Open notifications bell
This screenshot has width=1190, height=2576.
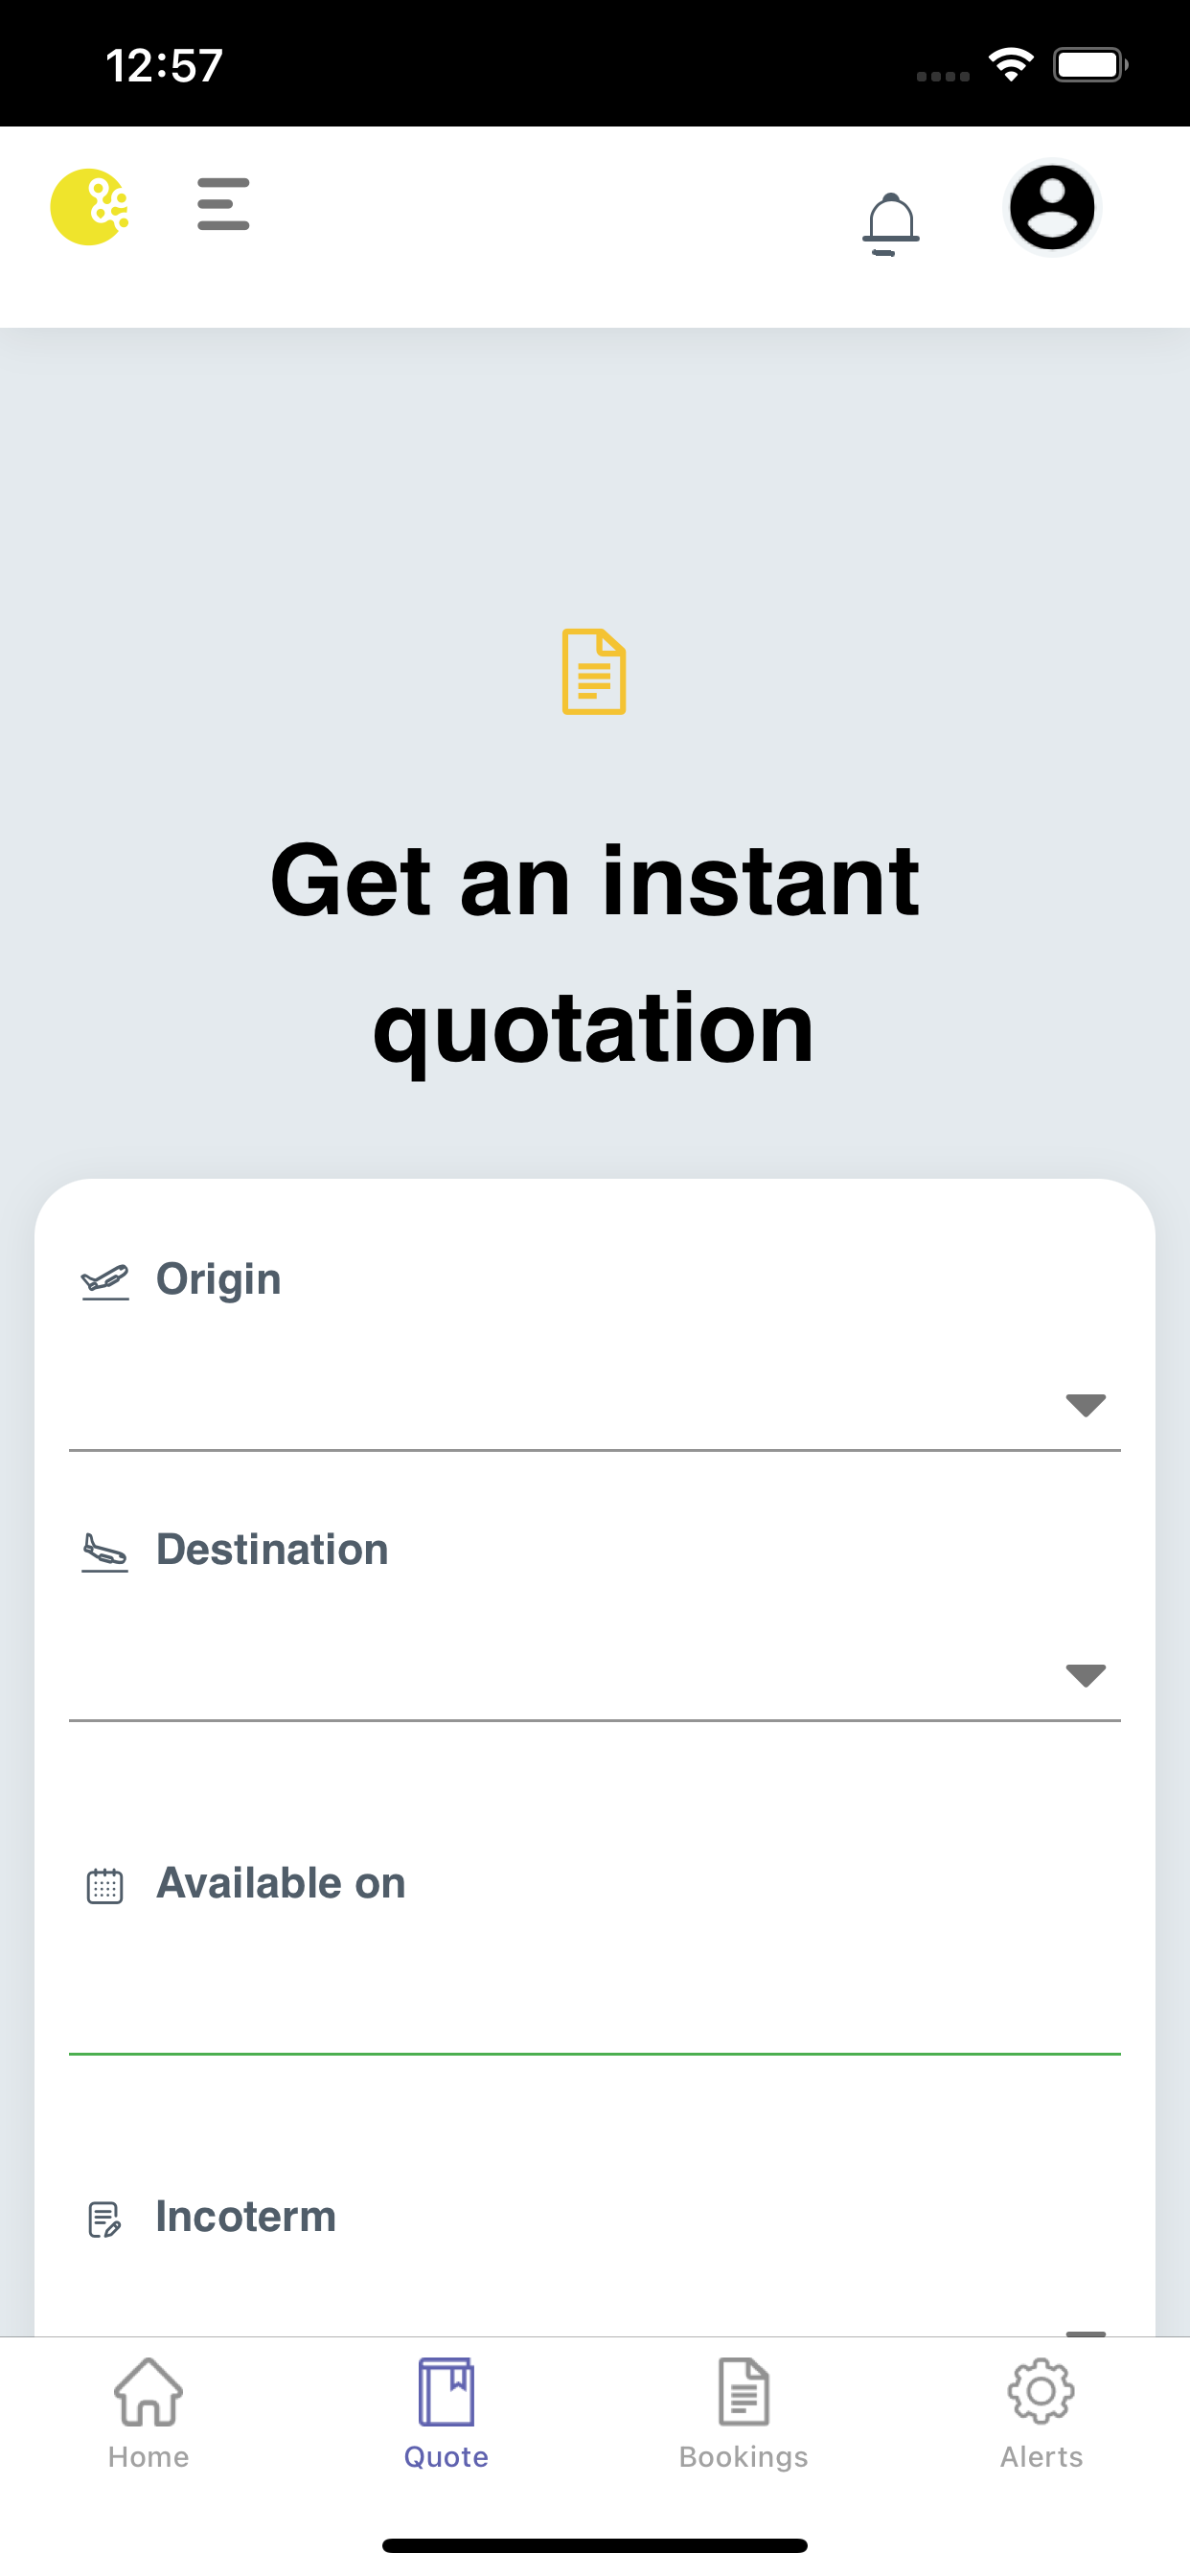click(x=890, y=224)
